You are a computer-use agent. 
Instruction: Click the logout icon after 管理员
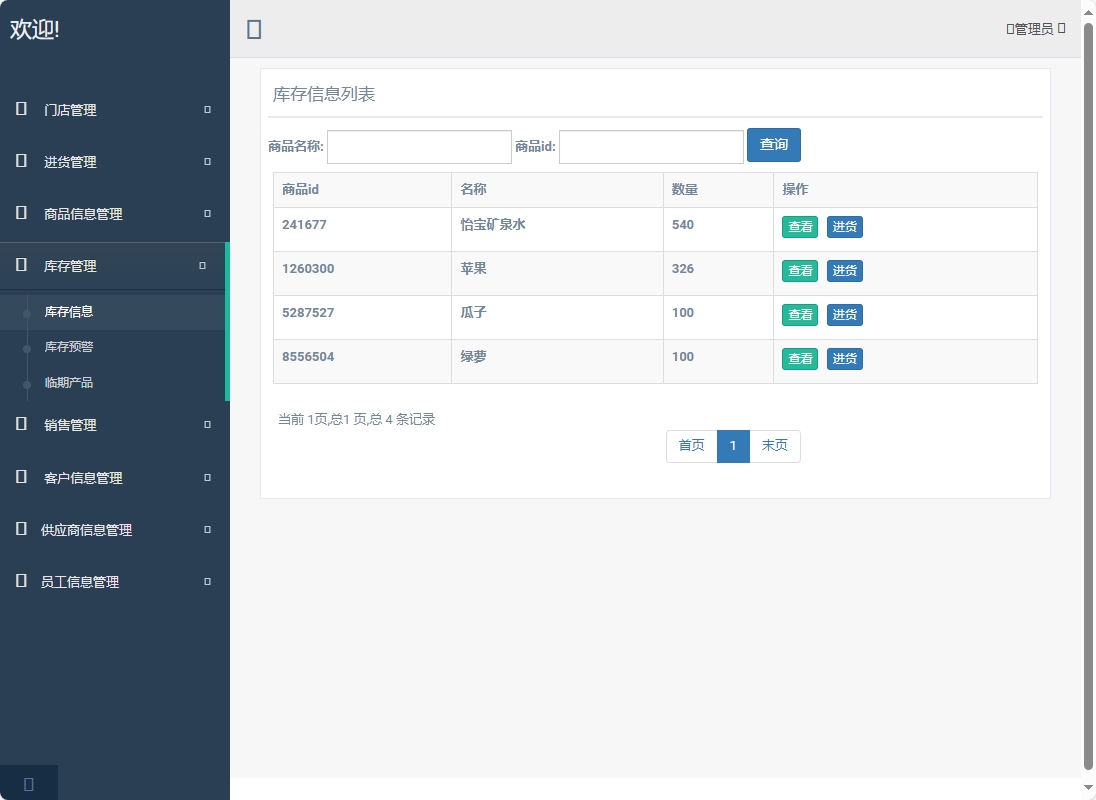[1061, 28]
